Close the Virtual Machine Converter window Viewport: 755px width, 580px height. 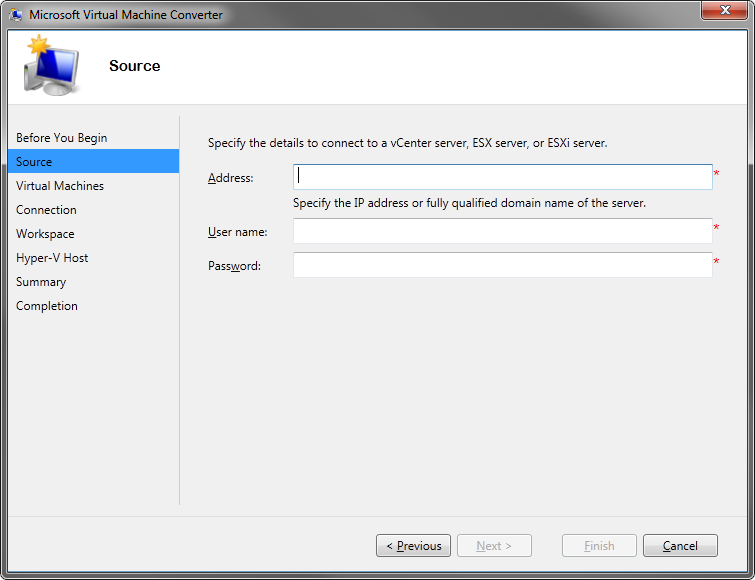(x=724, y=10)
